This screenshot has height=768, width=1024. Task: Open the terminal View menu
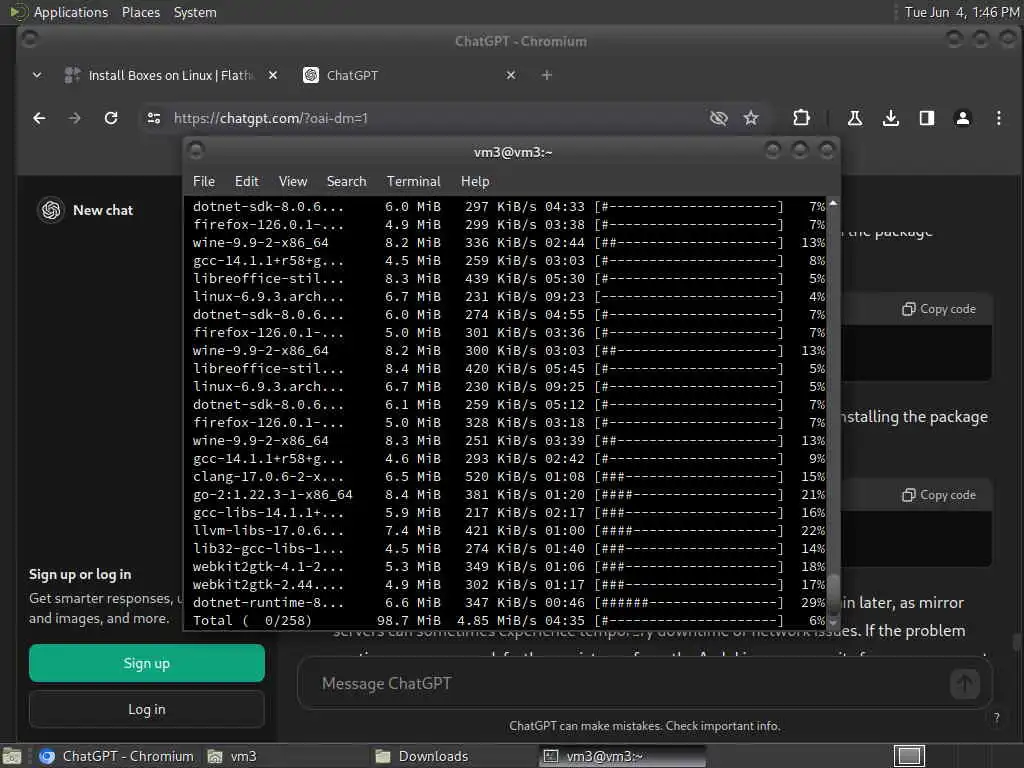coord(293,182)
